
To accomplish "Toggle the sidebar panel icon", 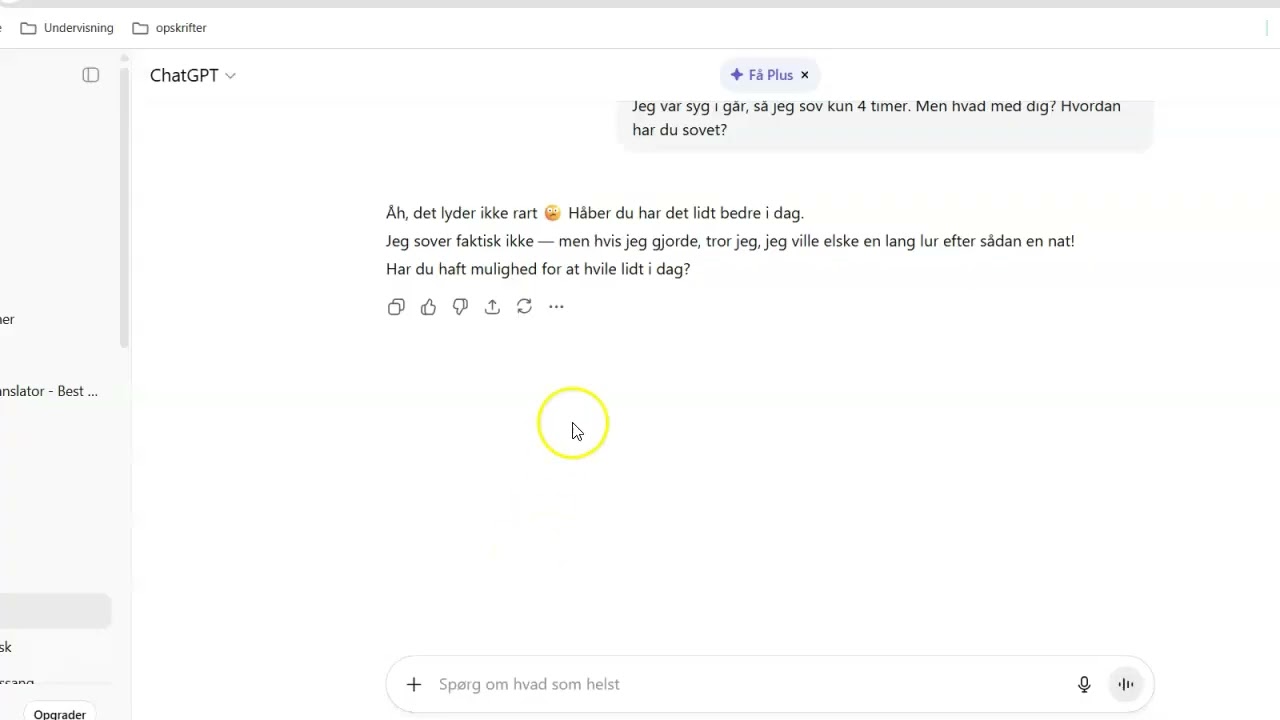I will (91, 75).
